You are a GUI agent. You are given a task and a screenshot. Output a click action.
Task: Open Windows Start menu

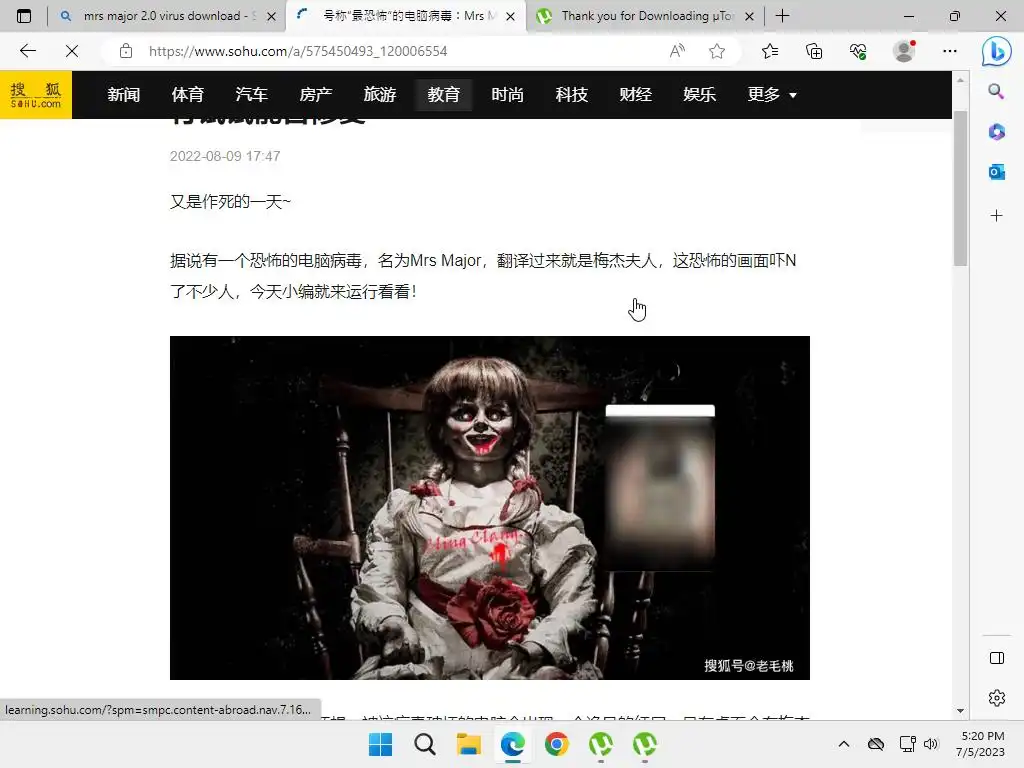click(x=381, y=744)
